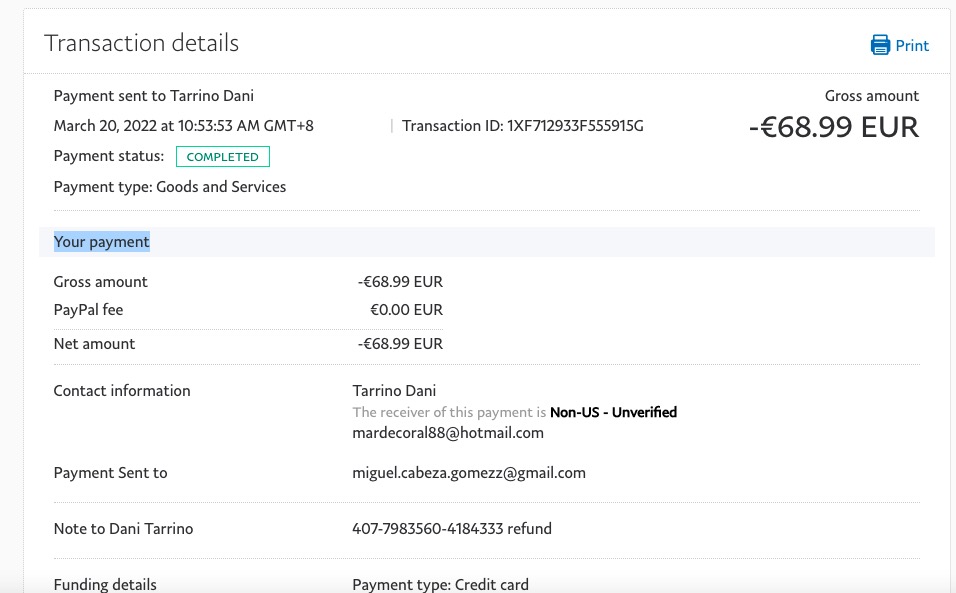Viewport: 956px width, 593px height.
Task: Click the large -€68.99 EUR gross amount
Action: tap(833, 127)
